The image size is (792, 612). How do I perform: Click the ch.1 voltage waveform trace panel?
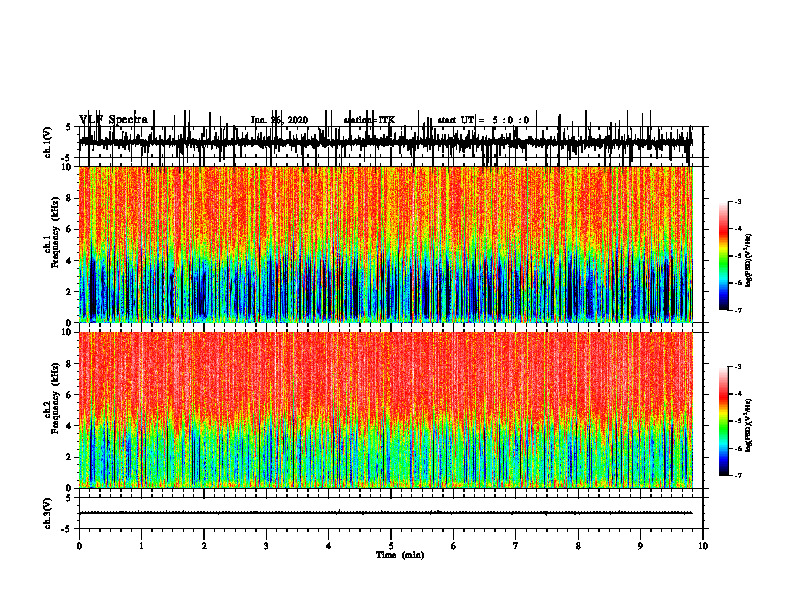pyautogui.click(x=390, y=142)
